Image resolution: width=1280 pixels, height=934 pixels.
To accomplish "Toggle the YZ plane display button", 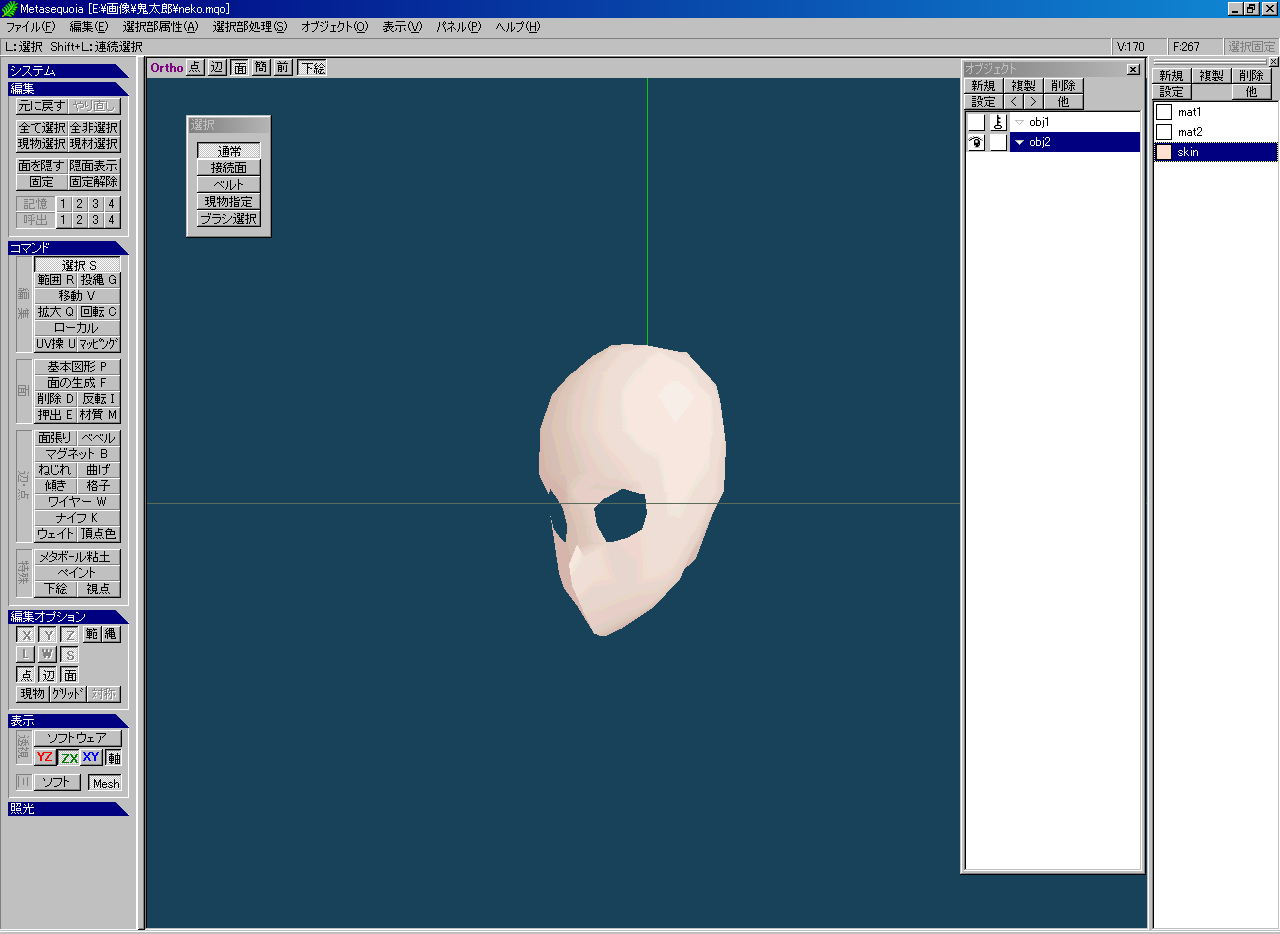I will 44,757.
